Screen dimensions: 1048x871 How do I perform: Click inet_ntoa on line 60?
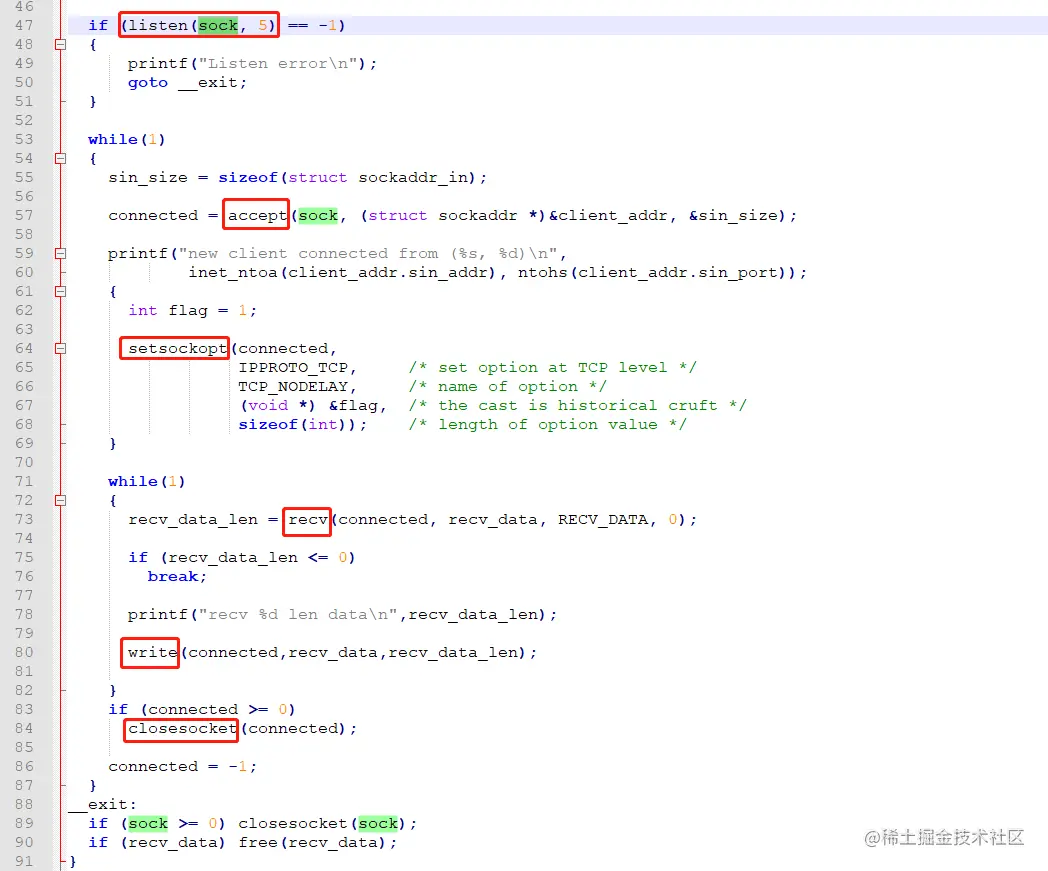click(x=233, y=273)
